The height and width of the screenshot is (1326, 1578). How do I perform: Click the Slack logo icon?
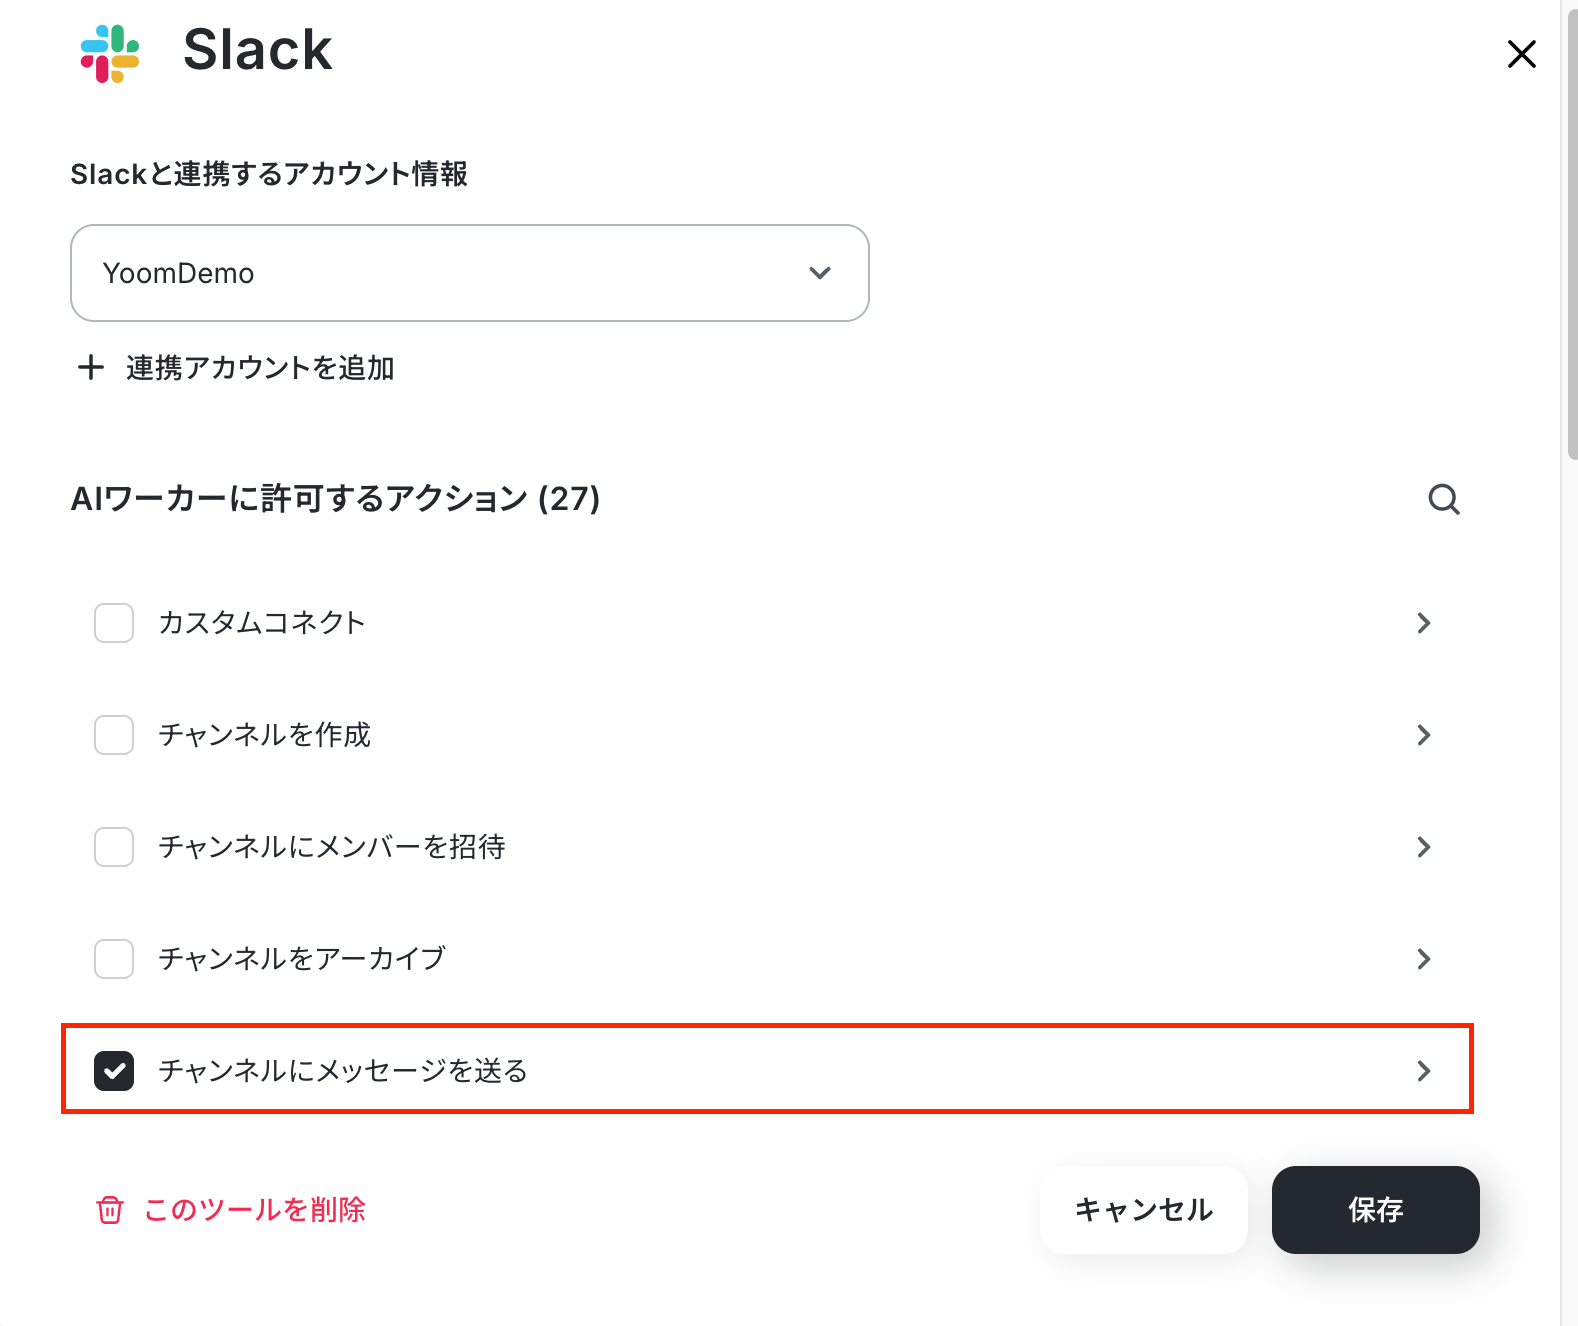pos(110,54)
